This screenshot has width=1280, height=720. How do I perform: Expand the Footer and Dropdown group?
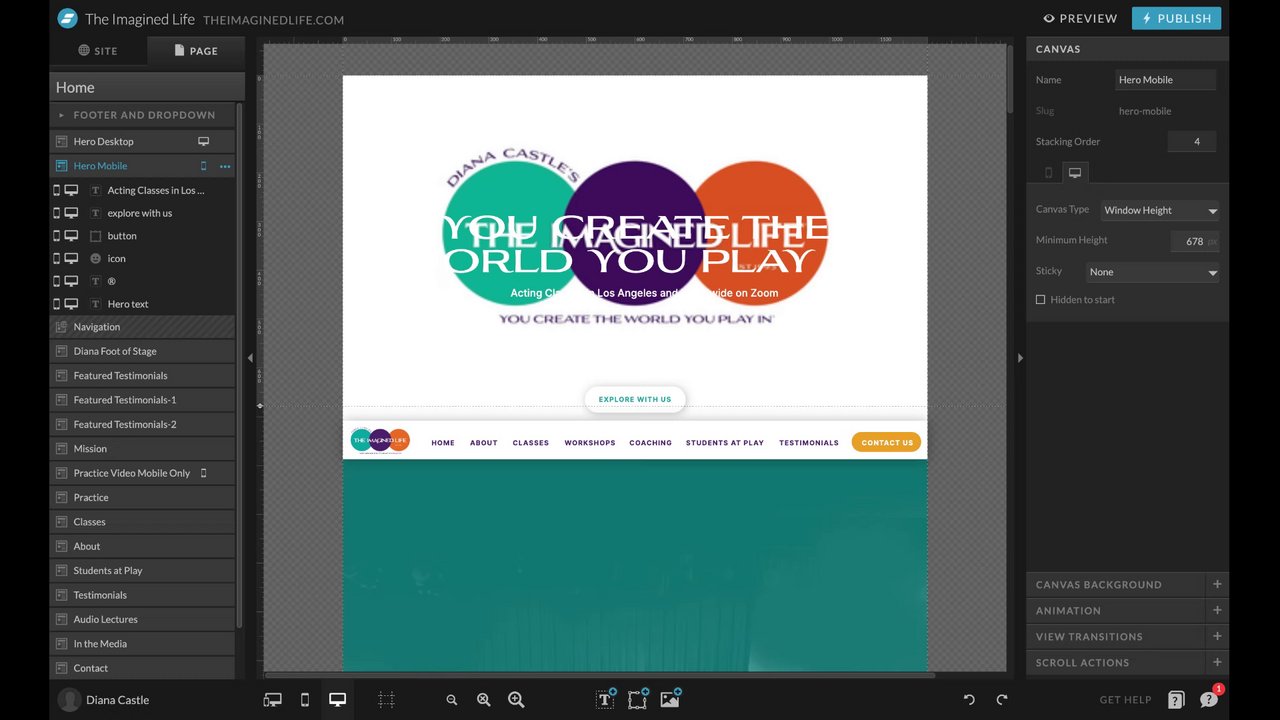(142, 115)
